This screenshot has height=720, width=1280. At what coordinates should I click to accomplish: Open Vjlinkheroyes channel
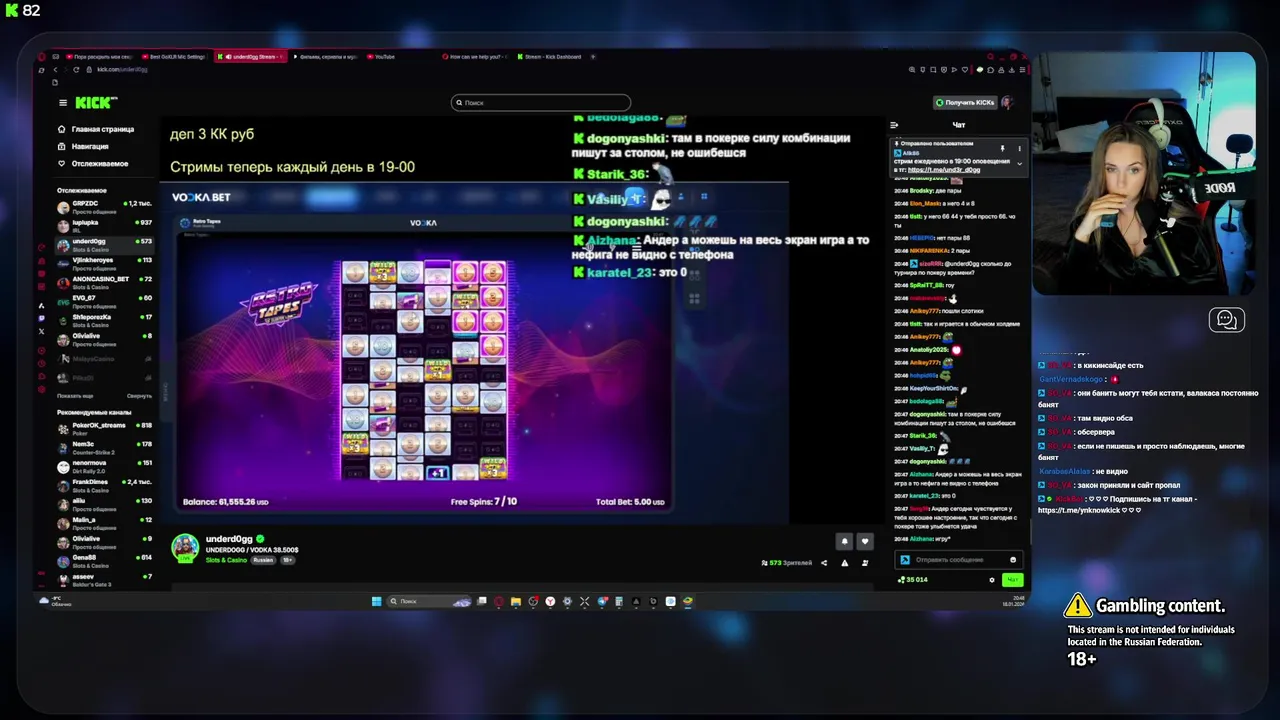105,264
